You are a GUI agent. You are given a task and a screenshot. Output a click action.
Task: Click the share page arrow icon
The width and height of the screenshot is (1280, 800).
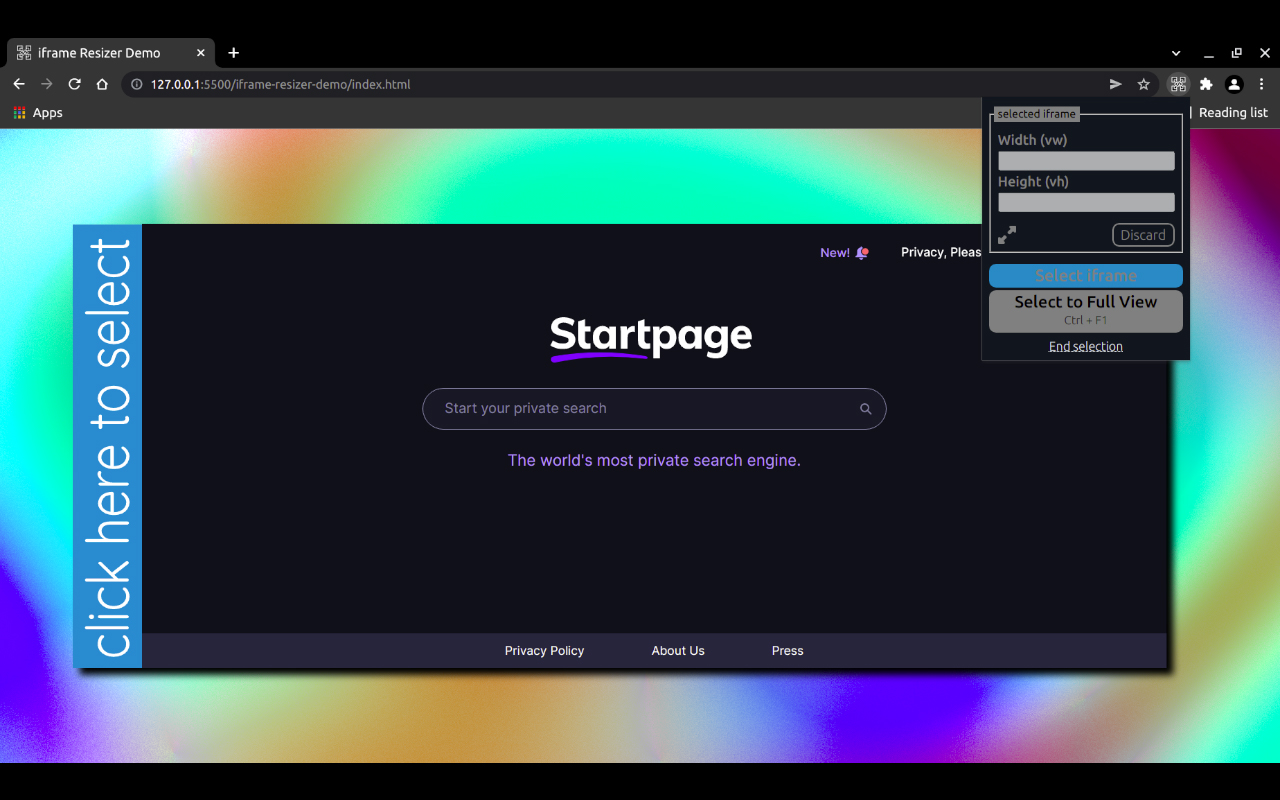pos(1116,84)
